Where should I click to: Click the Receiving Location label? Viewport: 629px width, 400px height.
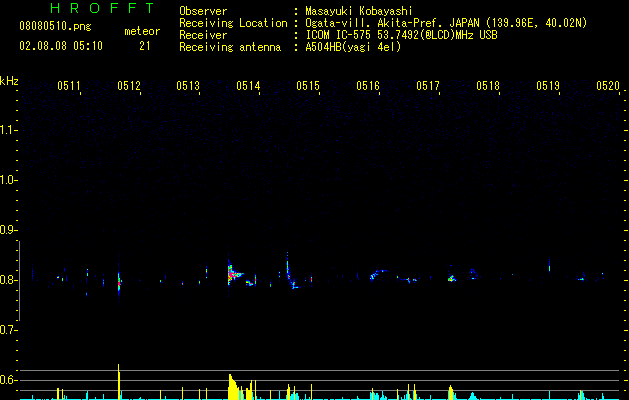click(233, 23)
